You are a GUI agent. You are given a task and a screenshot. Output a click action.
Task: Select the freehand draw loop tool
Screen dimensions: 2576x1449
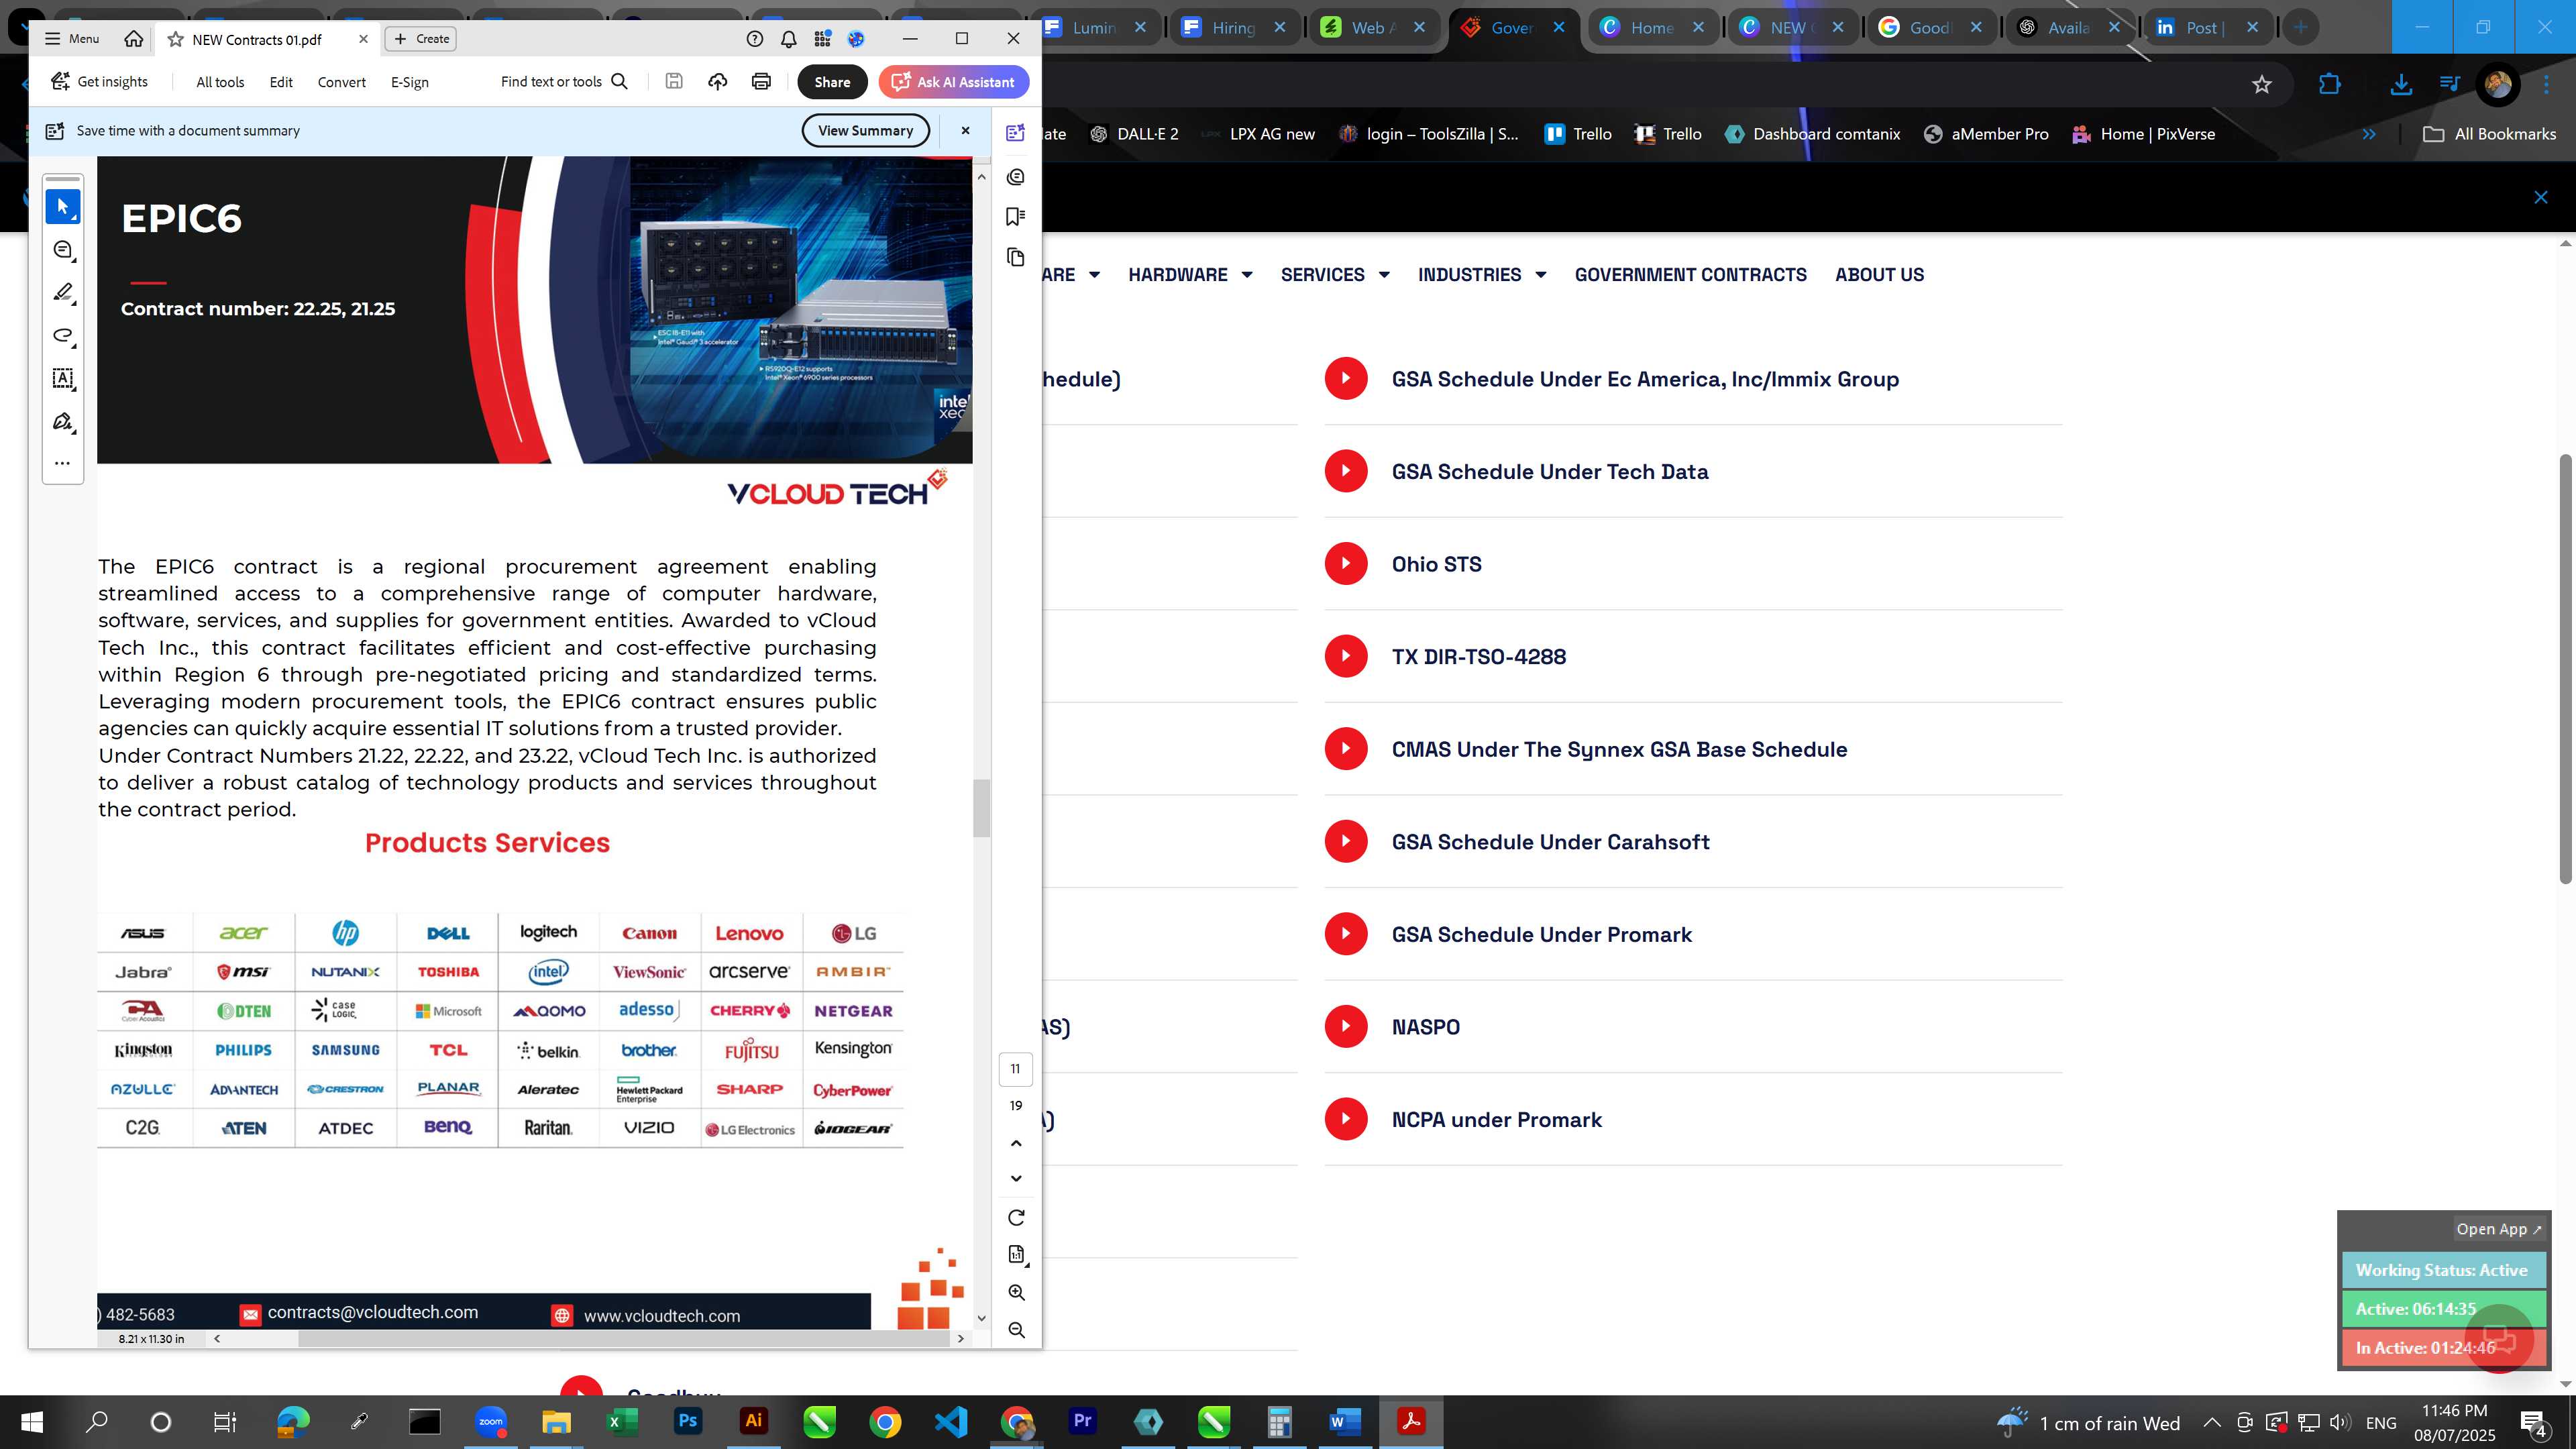tap(63, 335)
